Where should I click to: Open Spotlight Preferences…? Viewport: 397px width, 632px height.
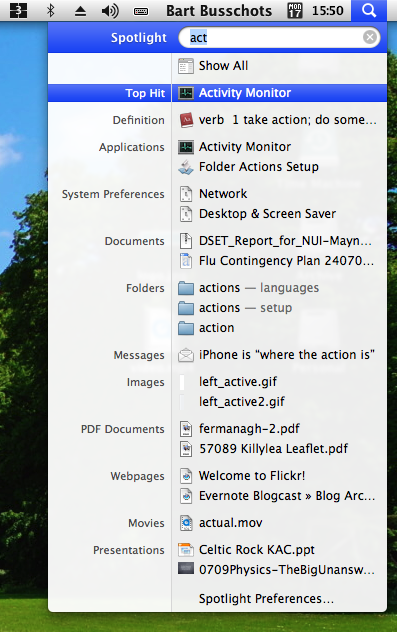pos(266,599)
